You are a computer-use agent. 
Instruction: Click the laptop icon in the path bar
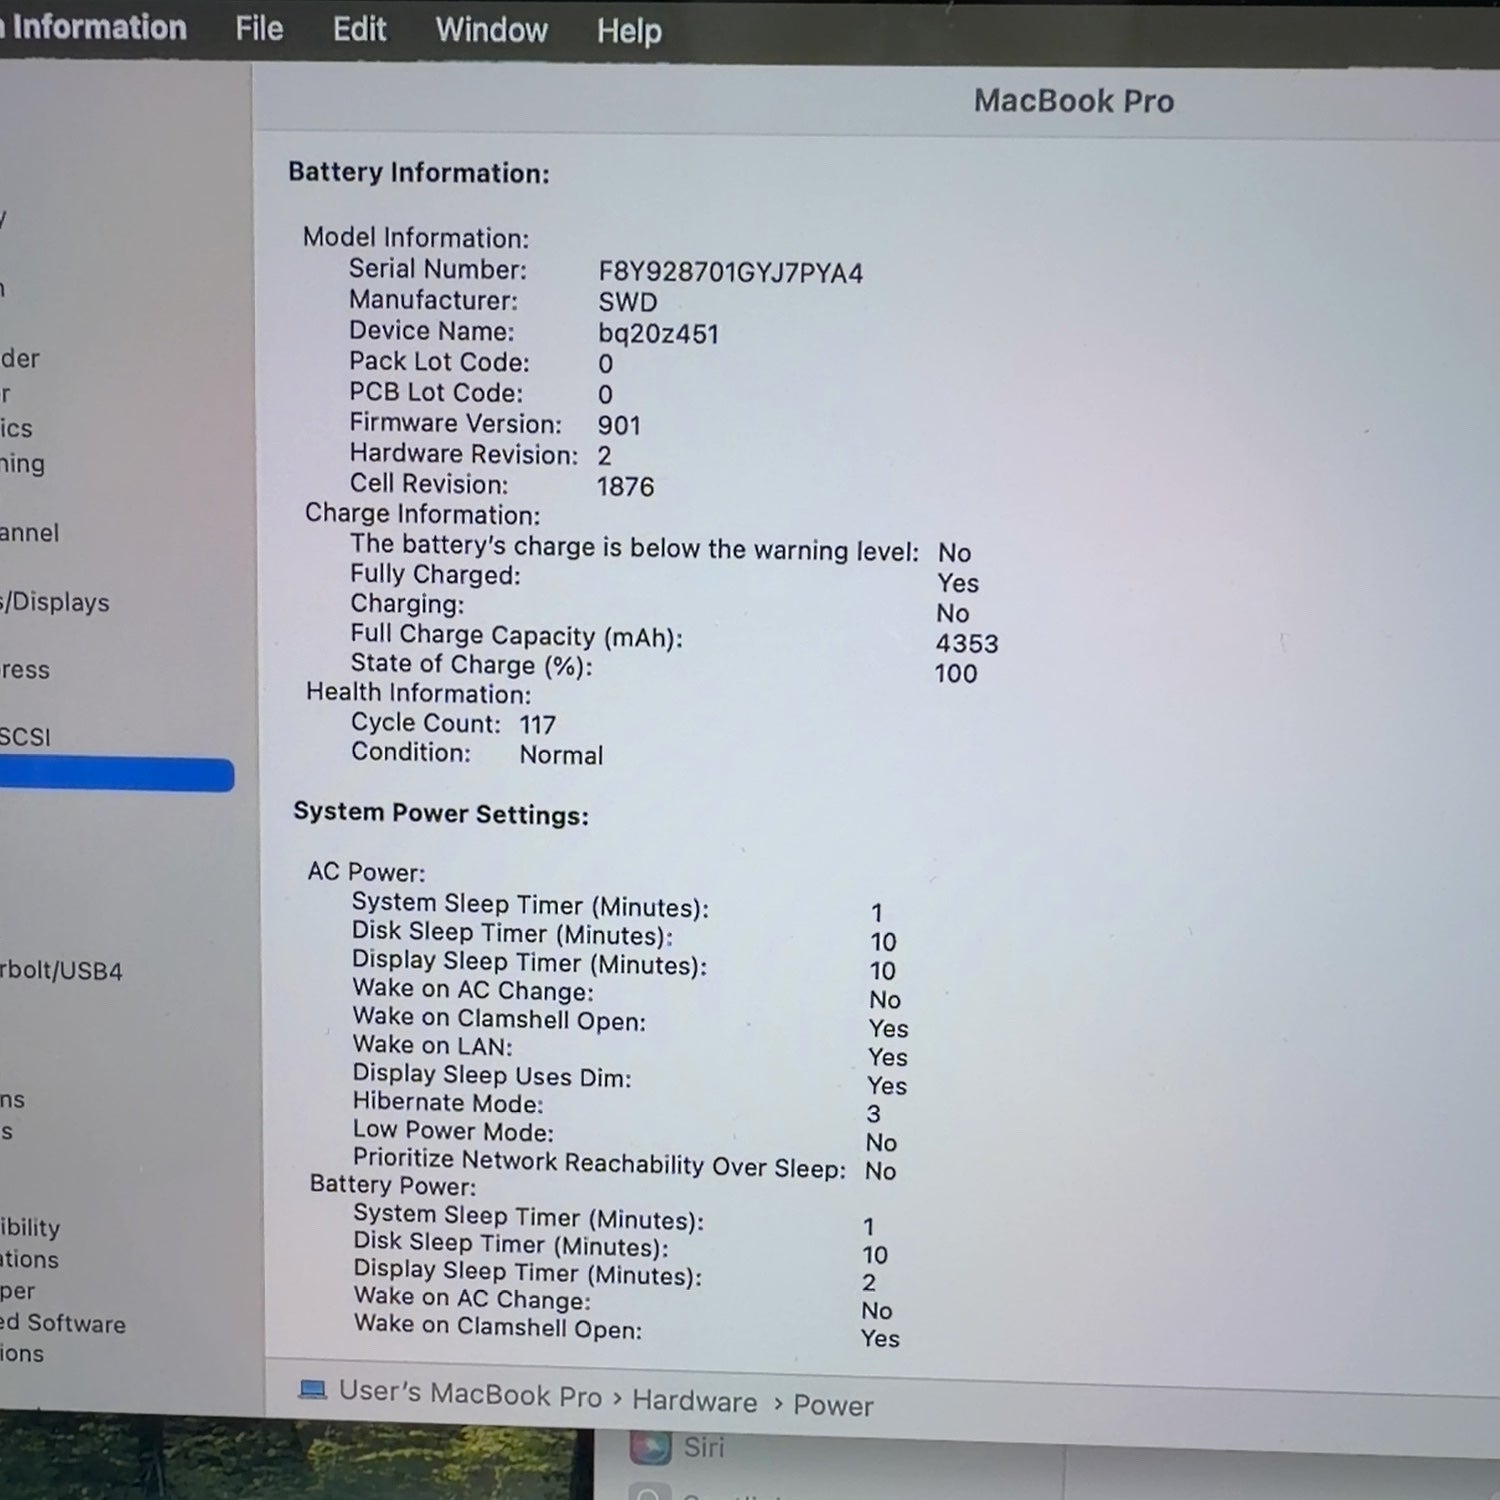pos(313,1389)
